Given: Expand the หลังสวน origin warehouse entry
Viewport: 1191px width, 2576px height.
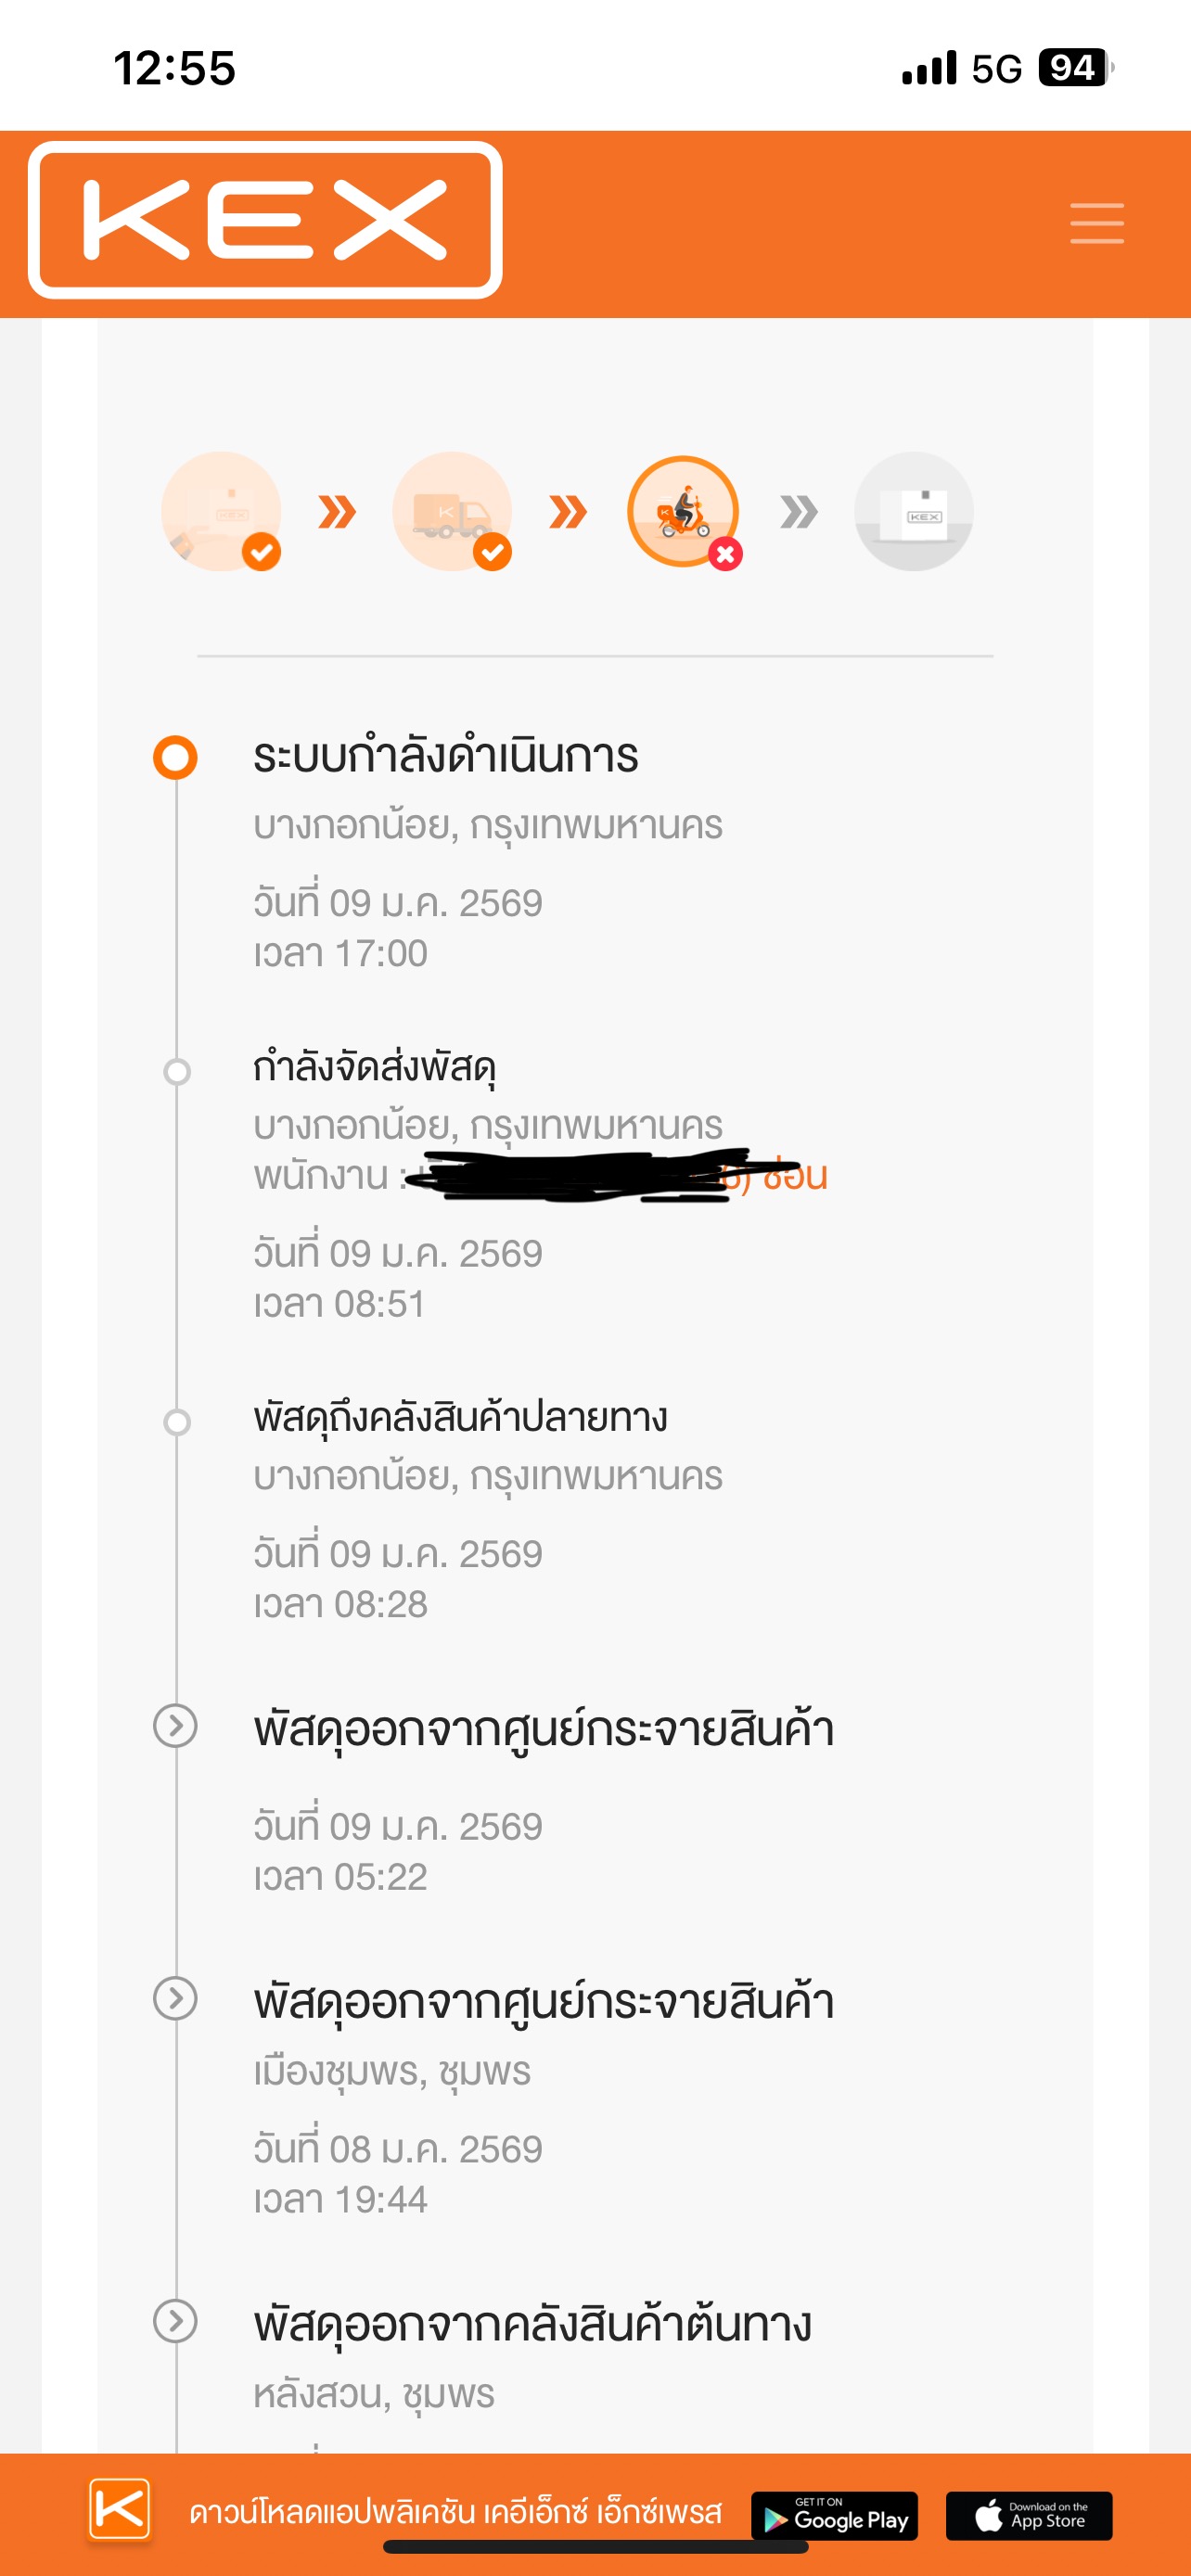Looking at the screenshot, I should pos(175,2322).
